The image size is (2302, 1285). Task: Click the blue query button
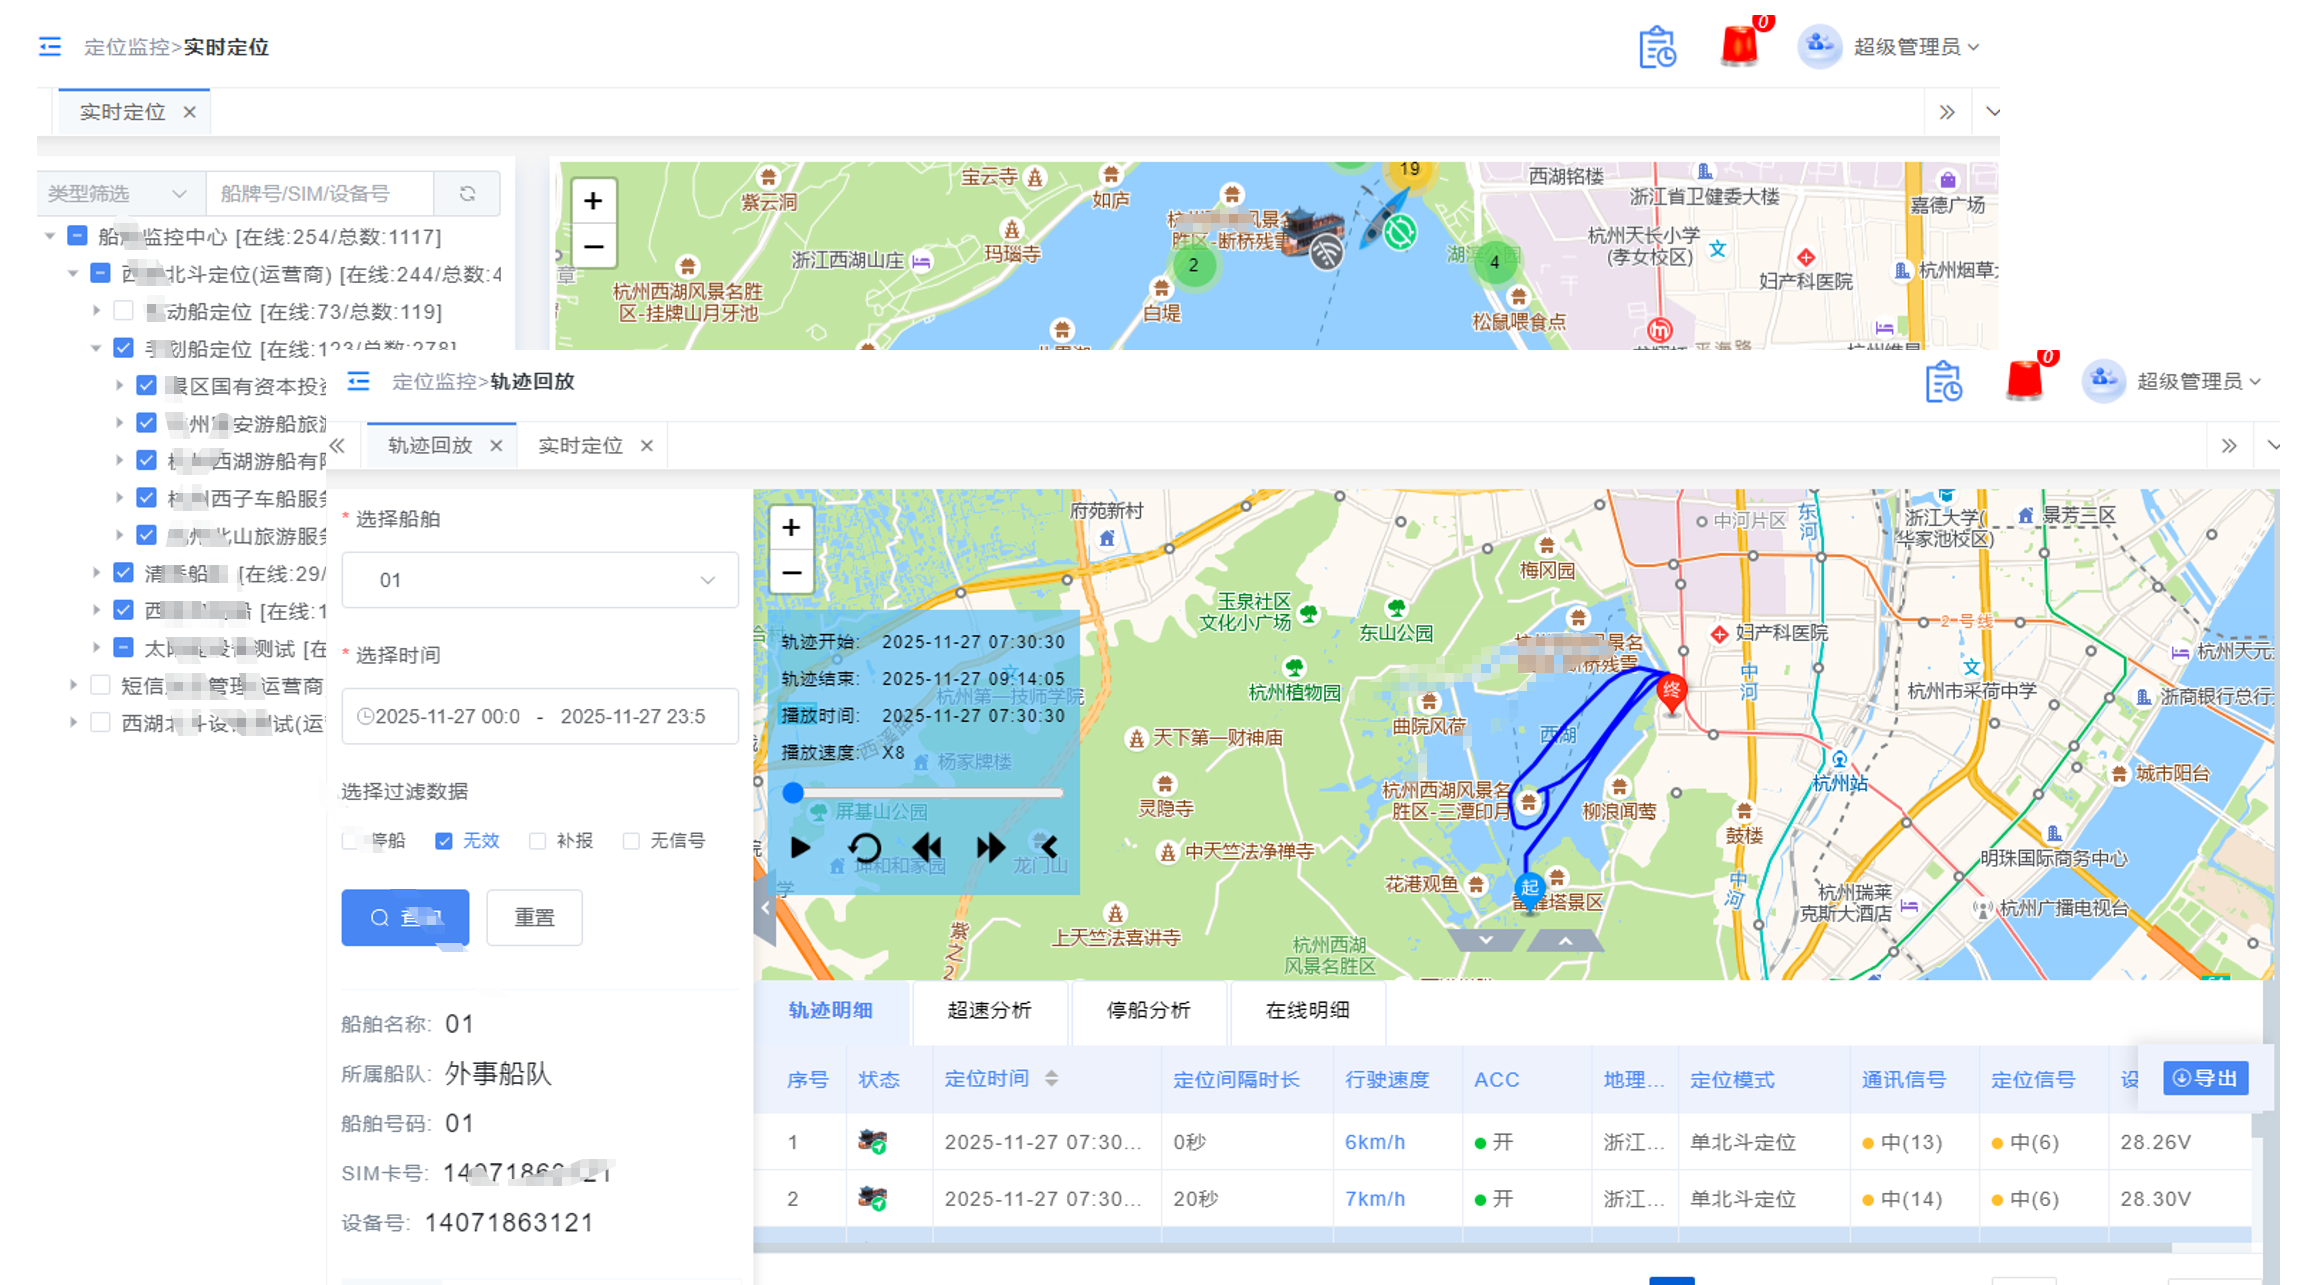pyautogui.click(x=405, y=917)
